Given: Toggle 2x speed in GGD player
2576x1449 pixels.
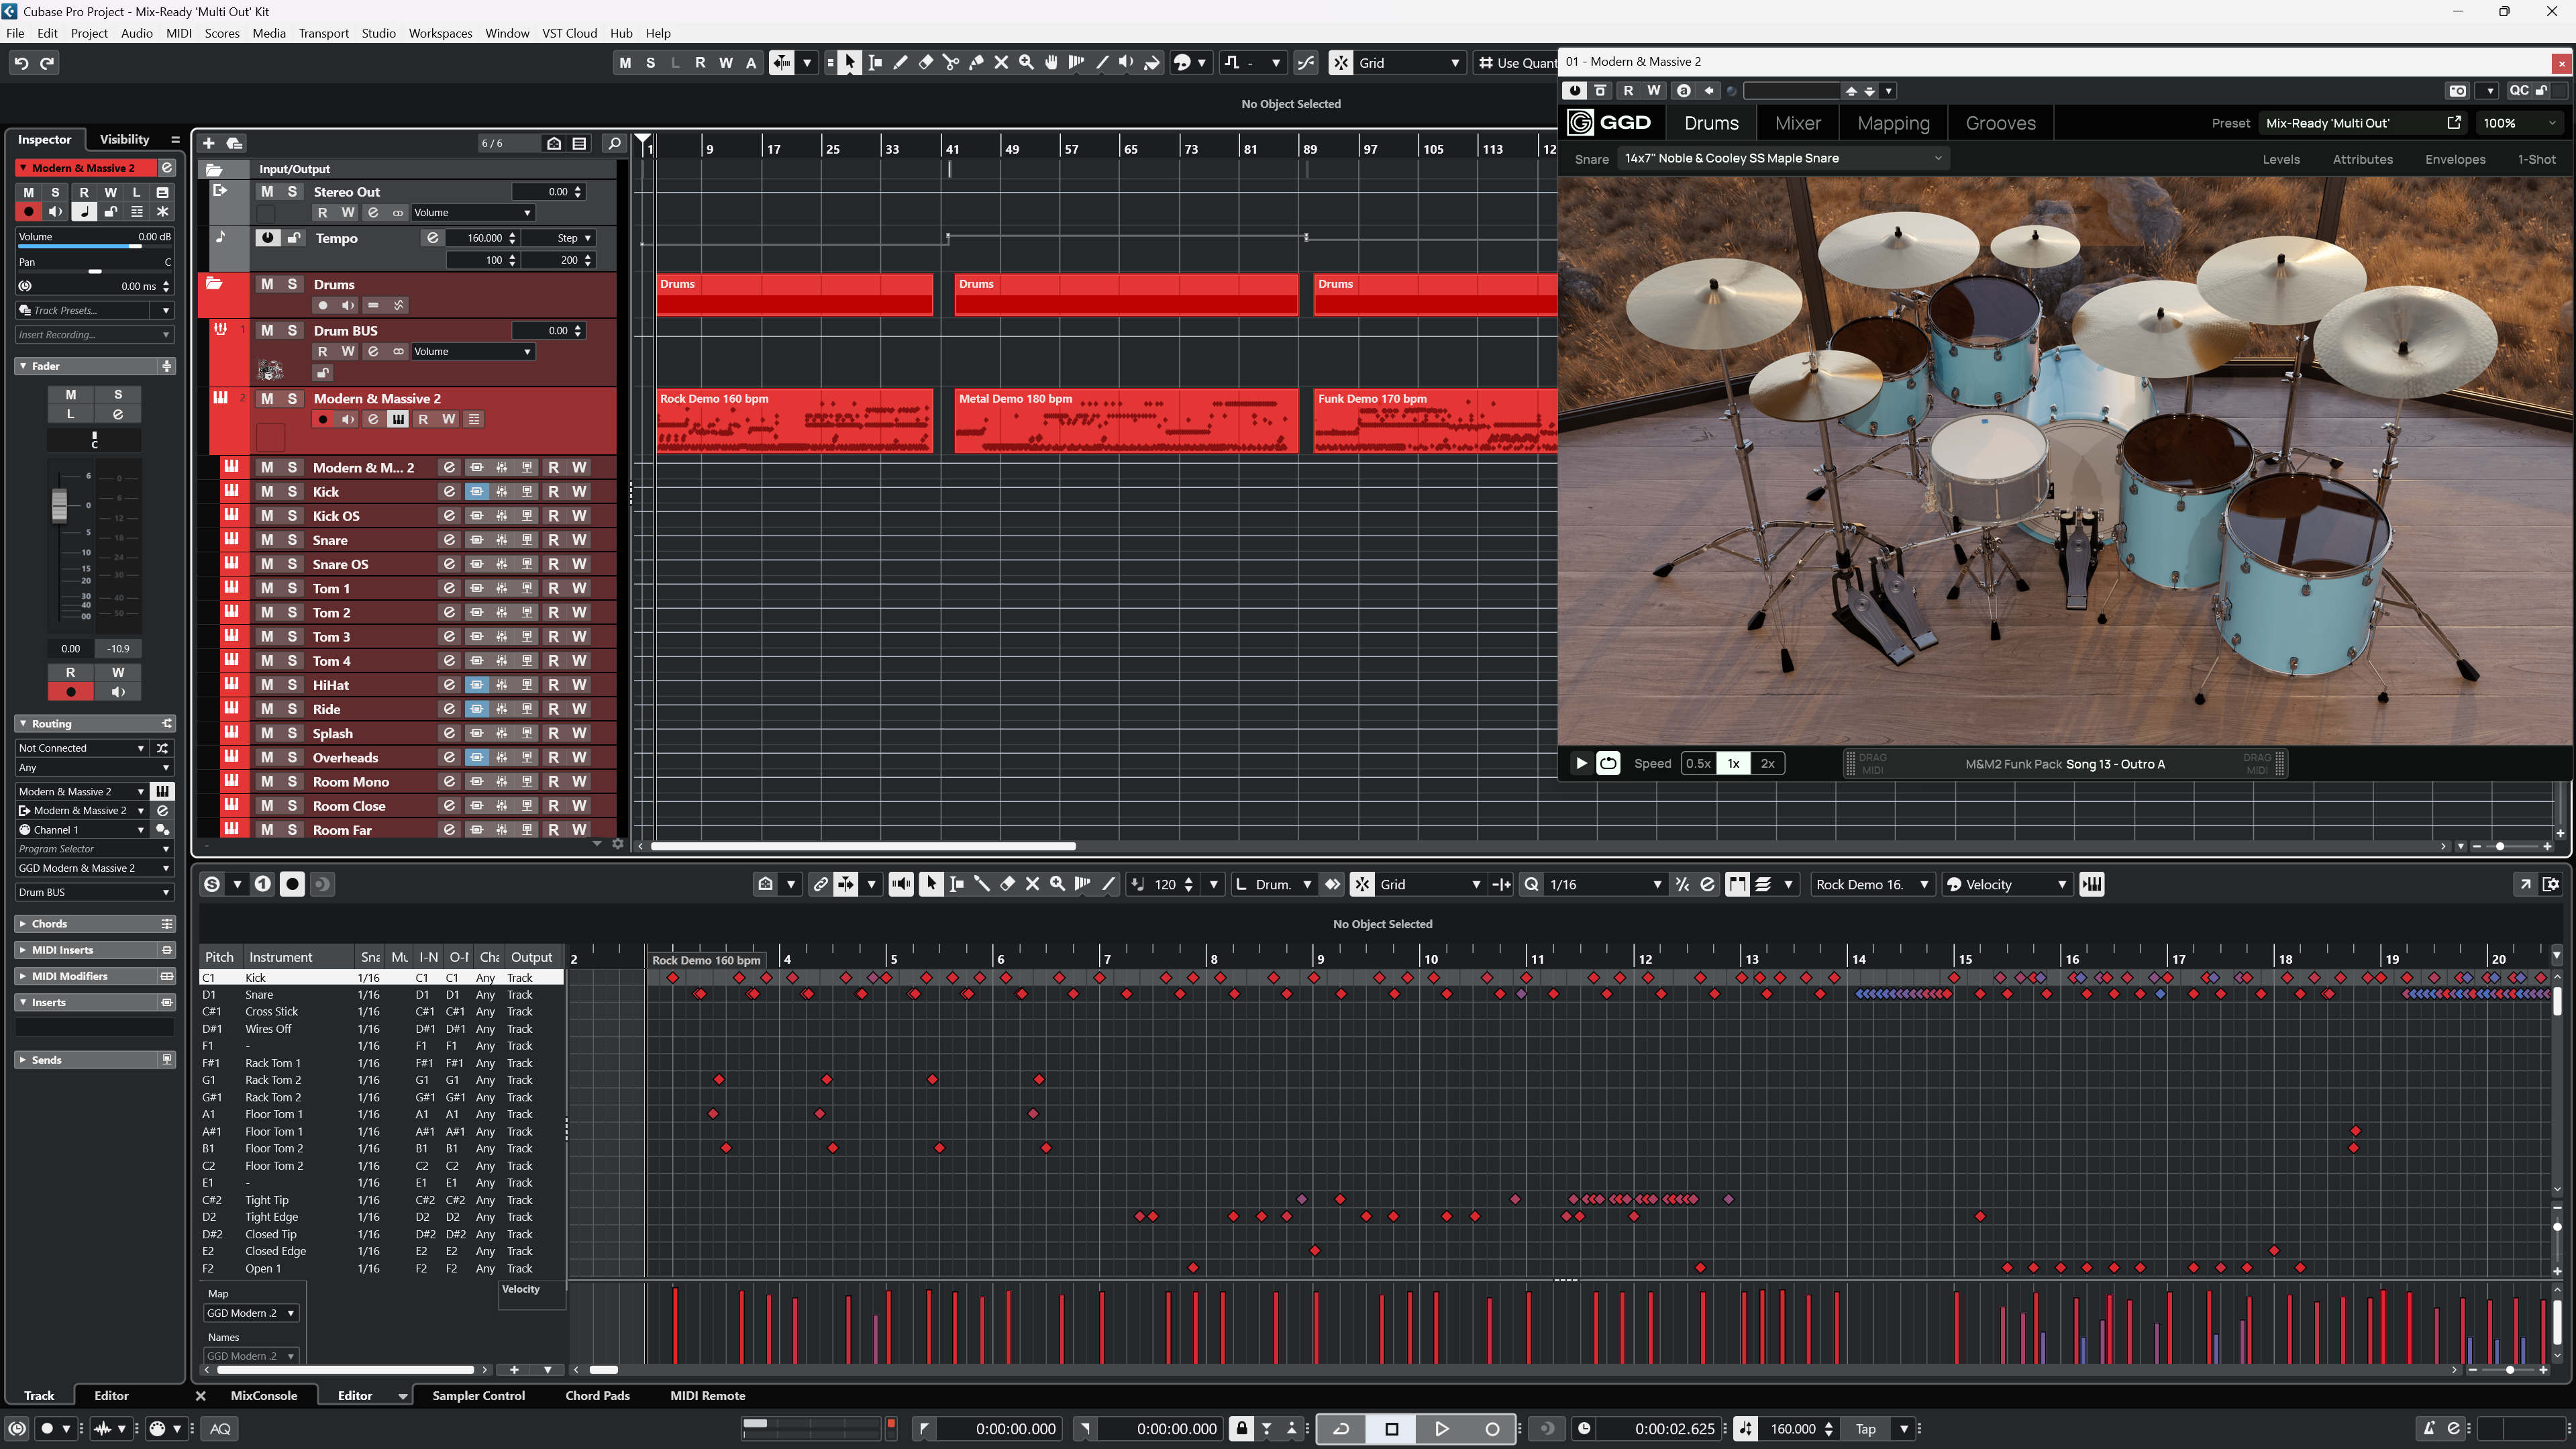Looking at the screenshot, I should [x=1767, y=763].
